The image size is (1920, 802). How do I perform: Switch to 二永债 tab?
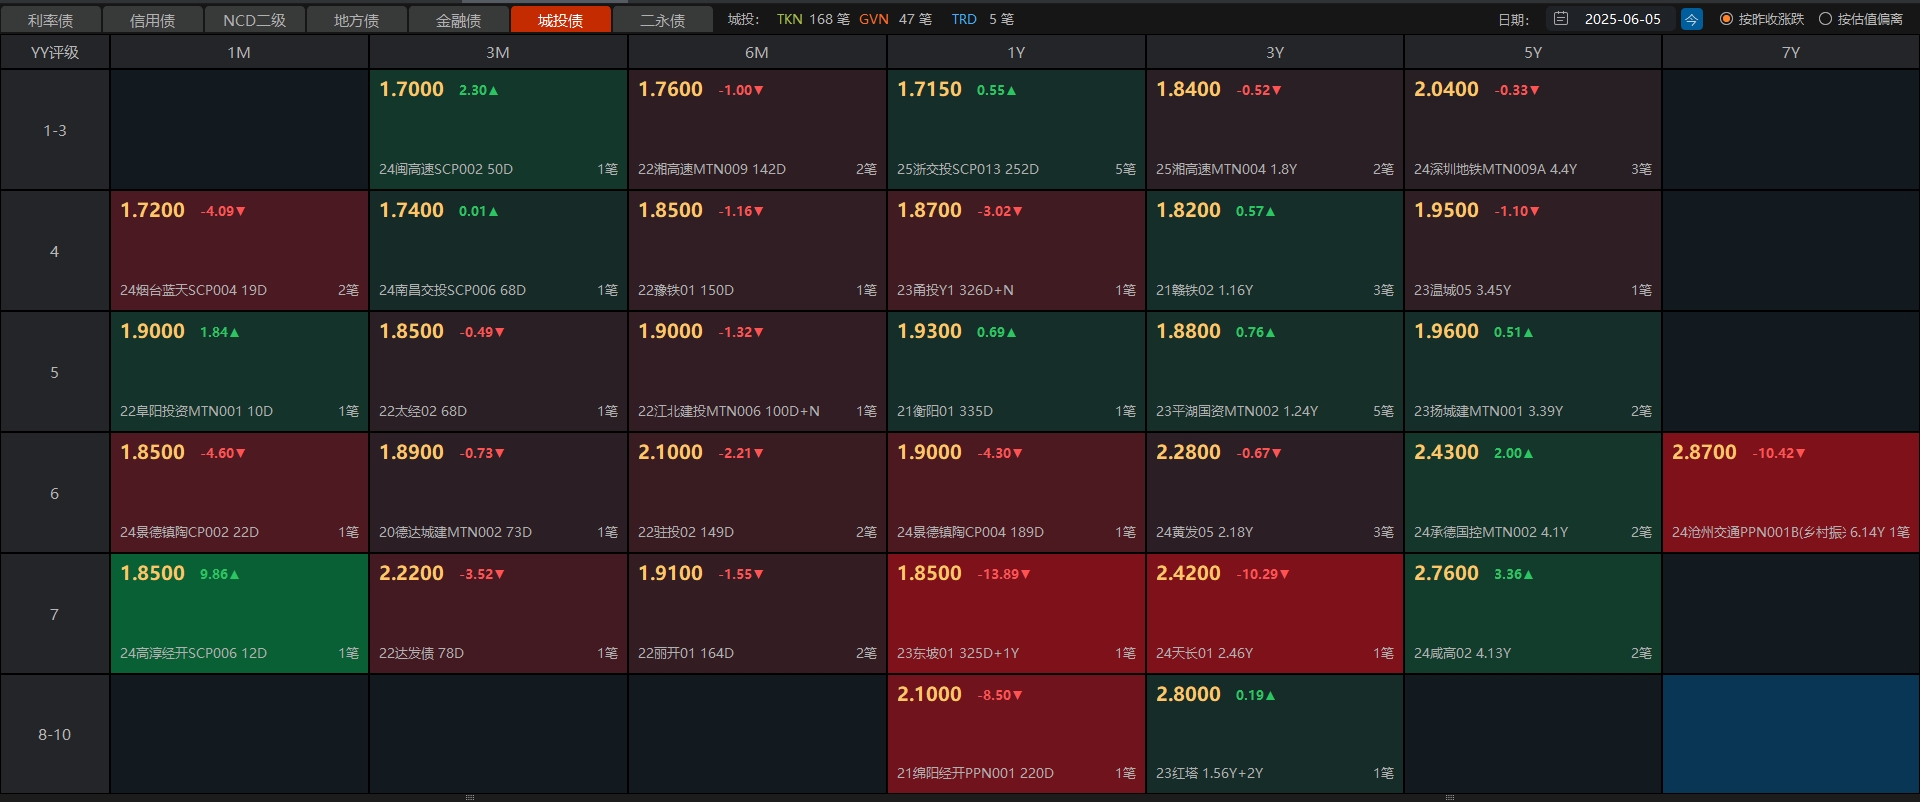click(x=663, y=20)
